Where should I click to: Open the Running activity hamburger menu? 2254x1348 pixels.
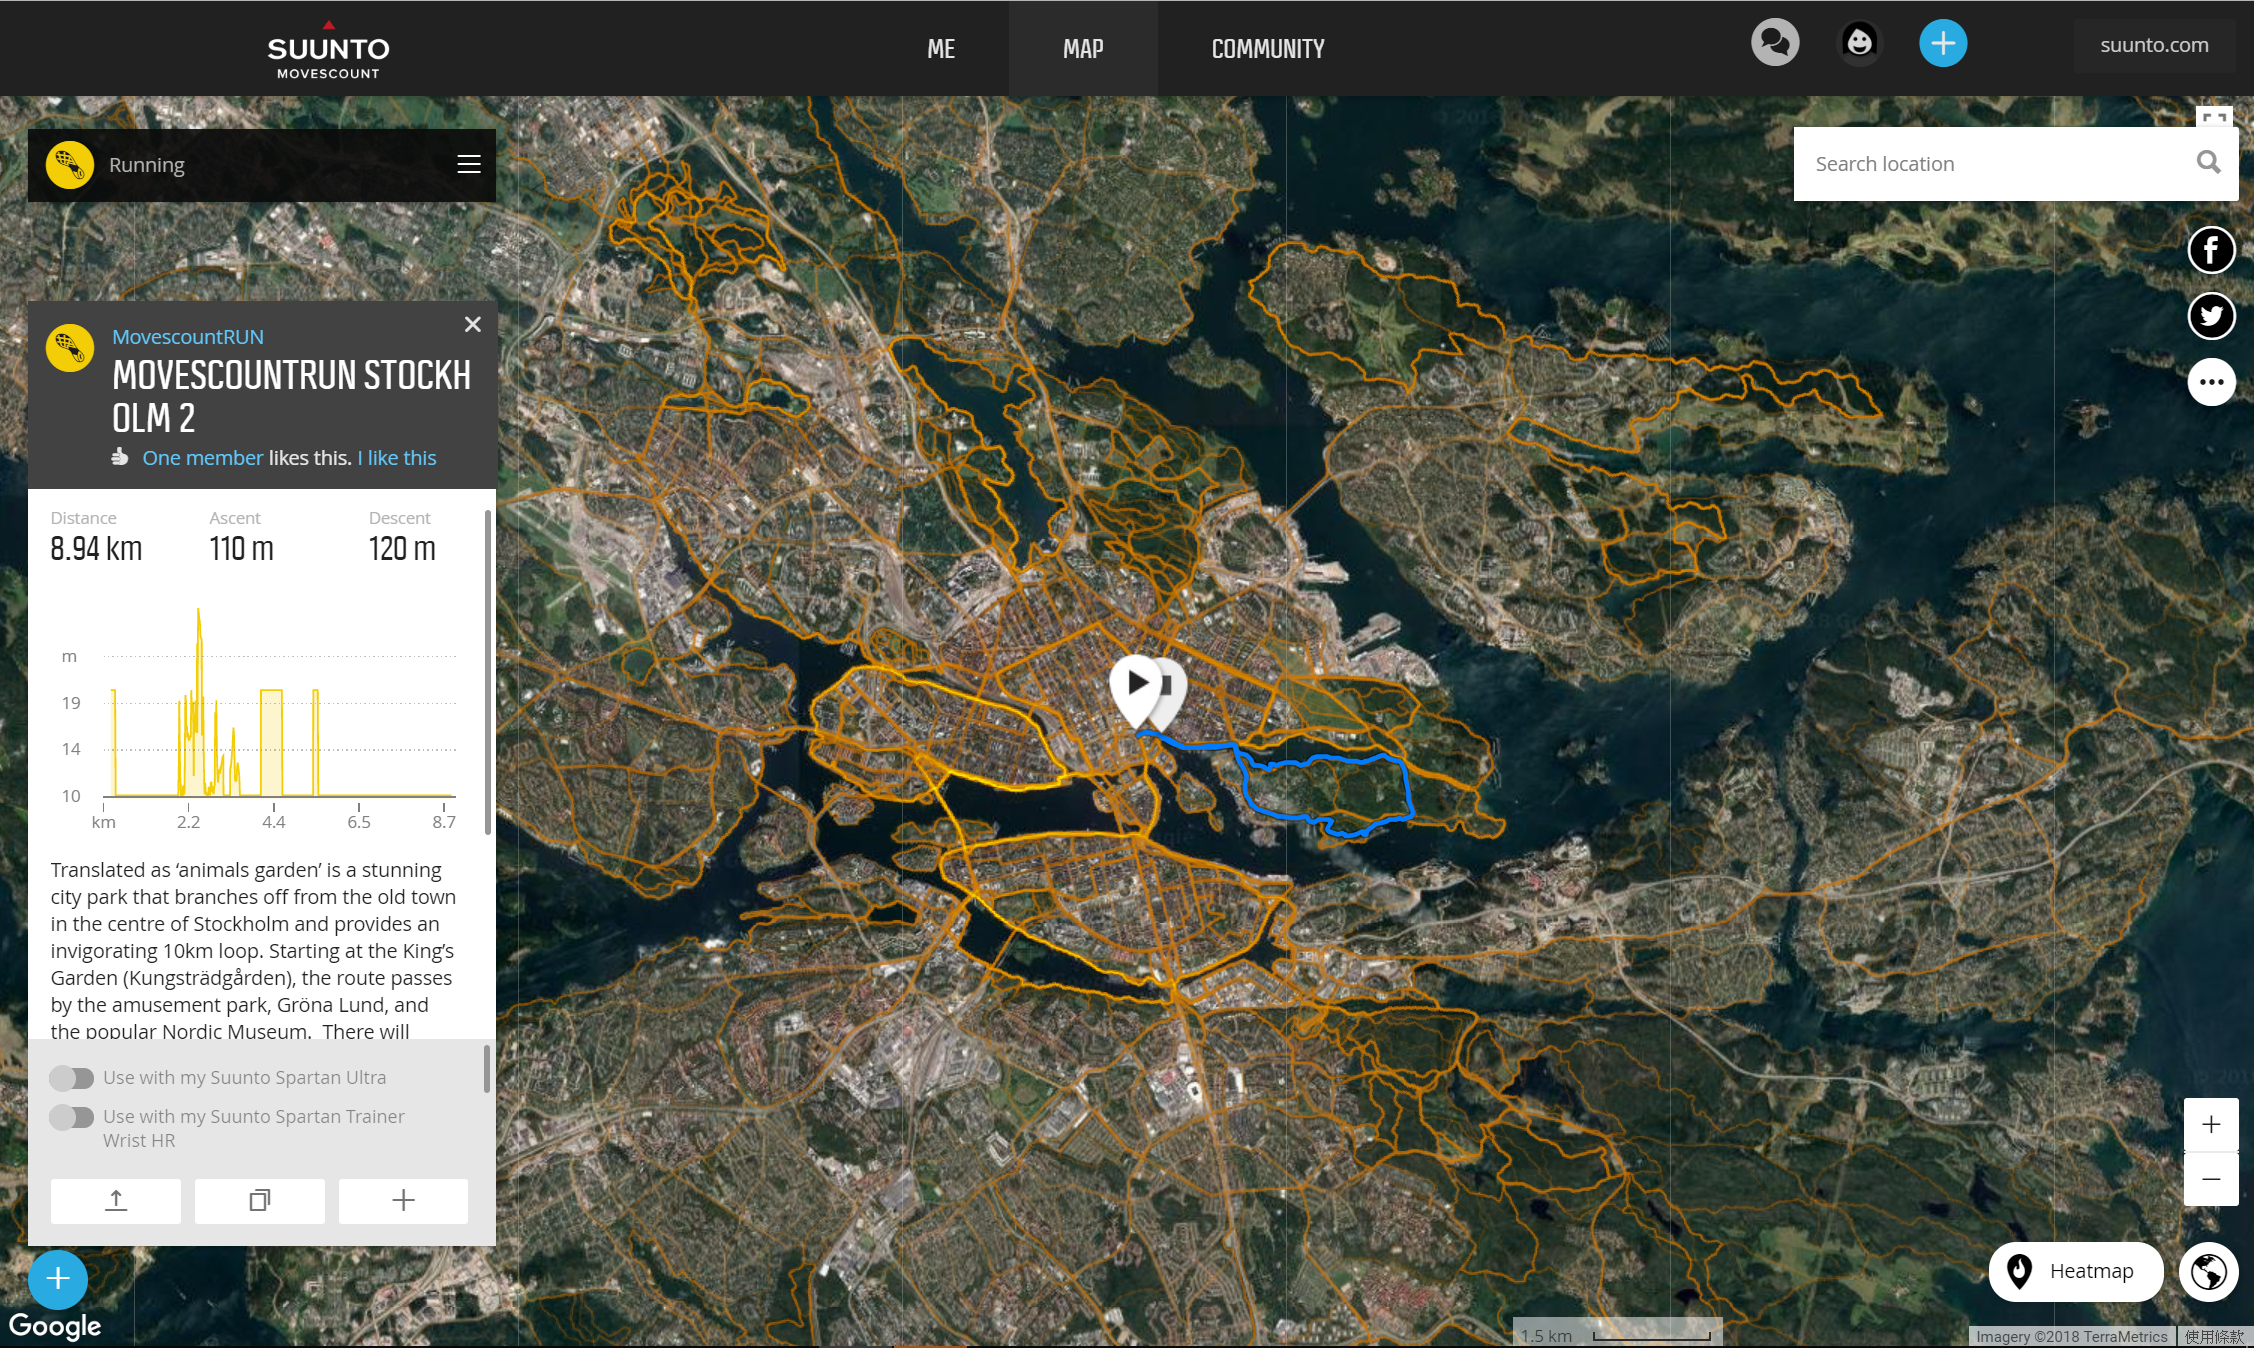(469, 164)
